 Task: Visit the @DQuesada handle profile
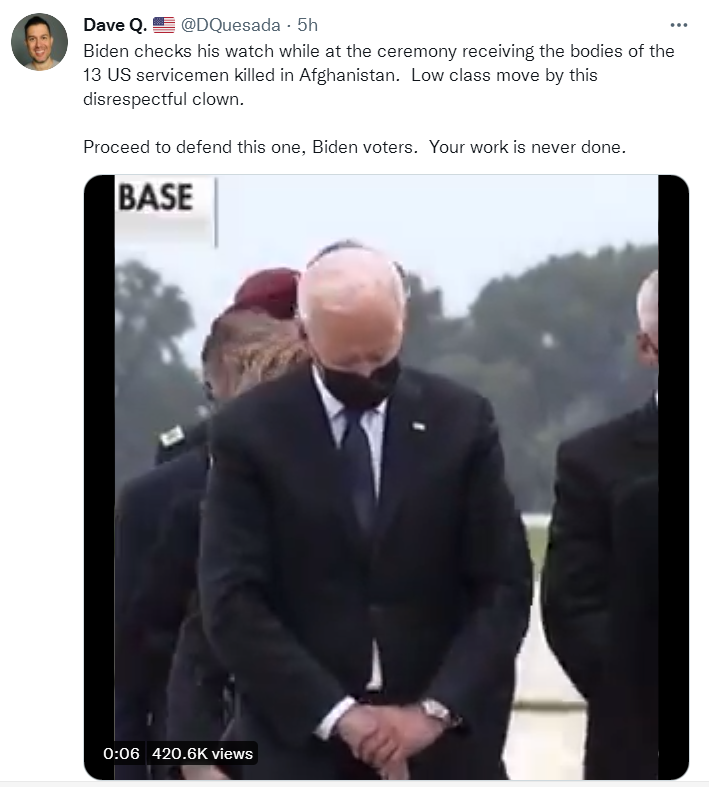[x=230, y=25]
